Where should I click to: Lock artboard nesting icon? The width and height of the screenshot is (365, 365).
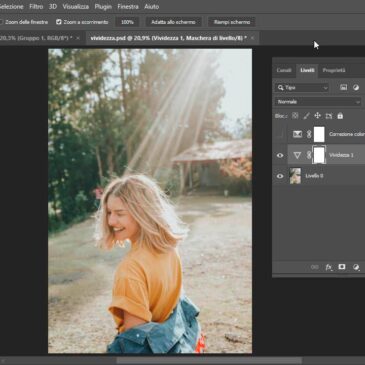click(x=329, y=116)
